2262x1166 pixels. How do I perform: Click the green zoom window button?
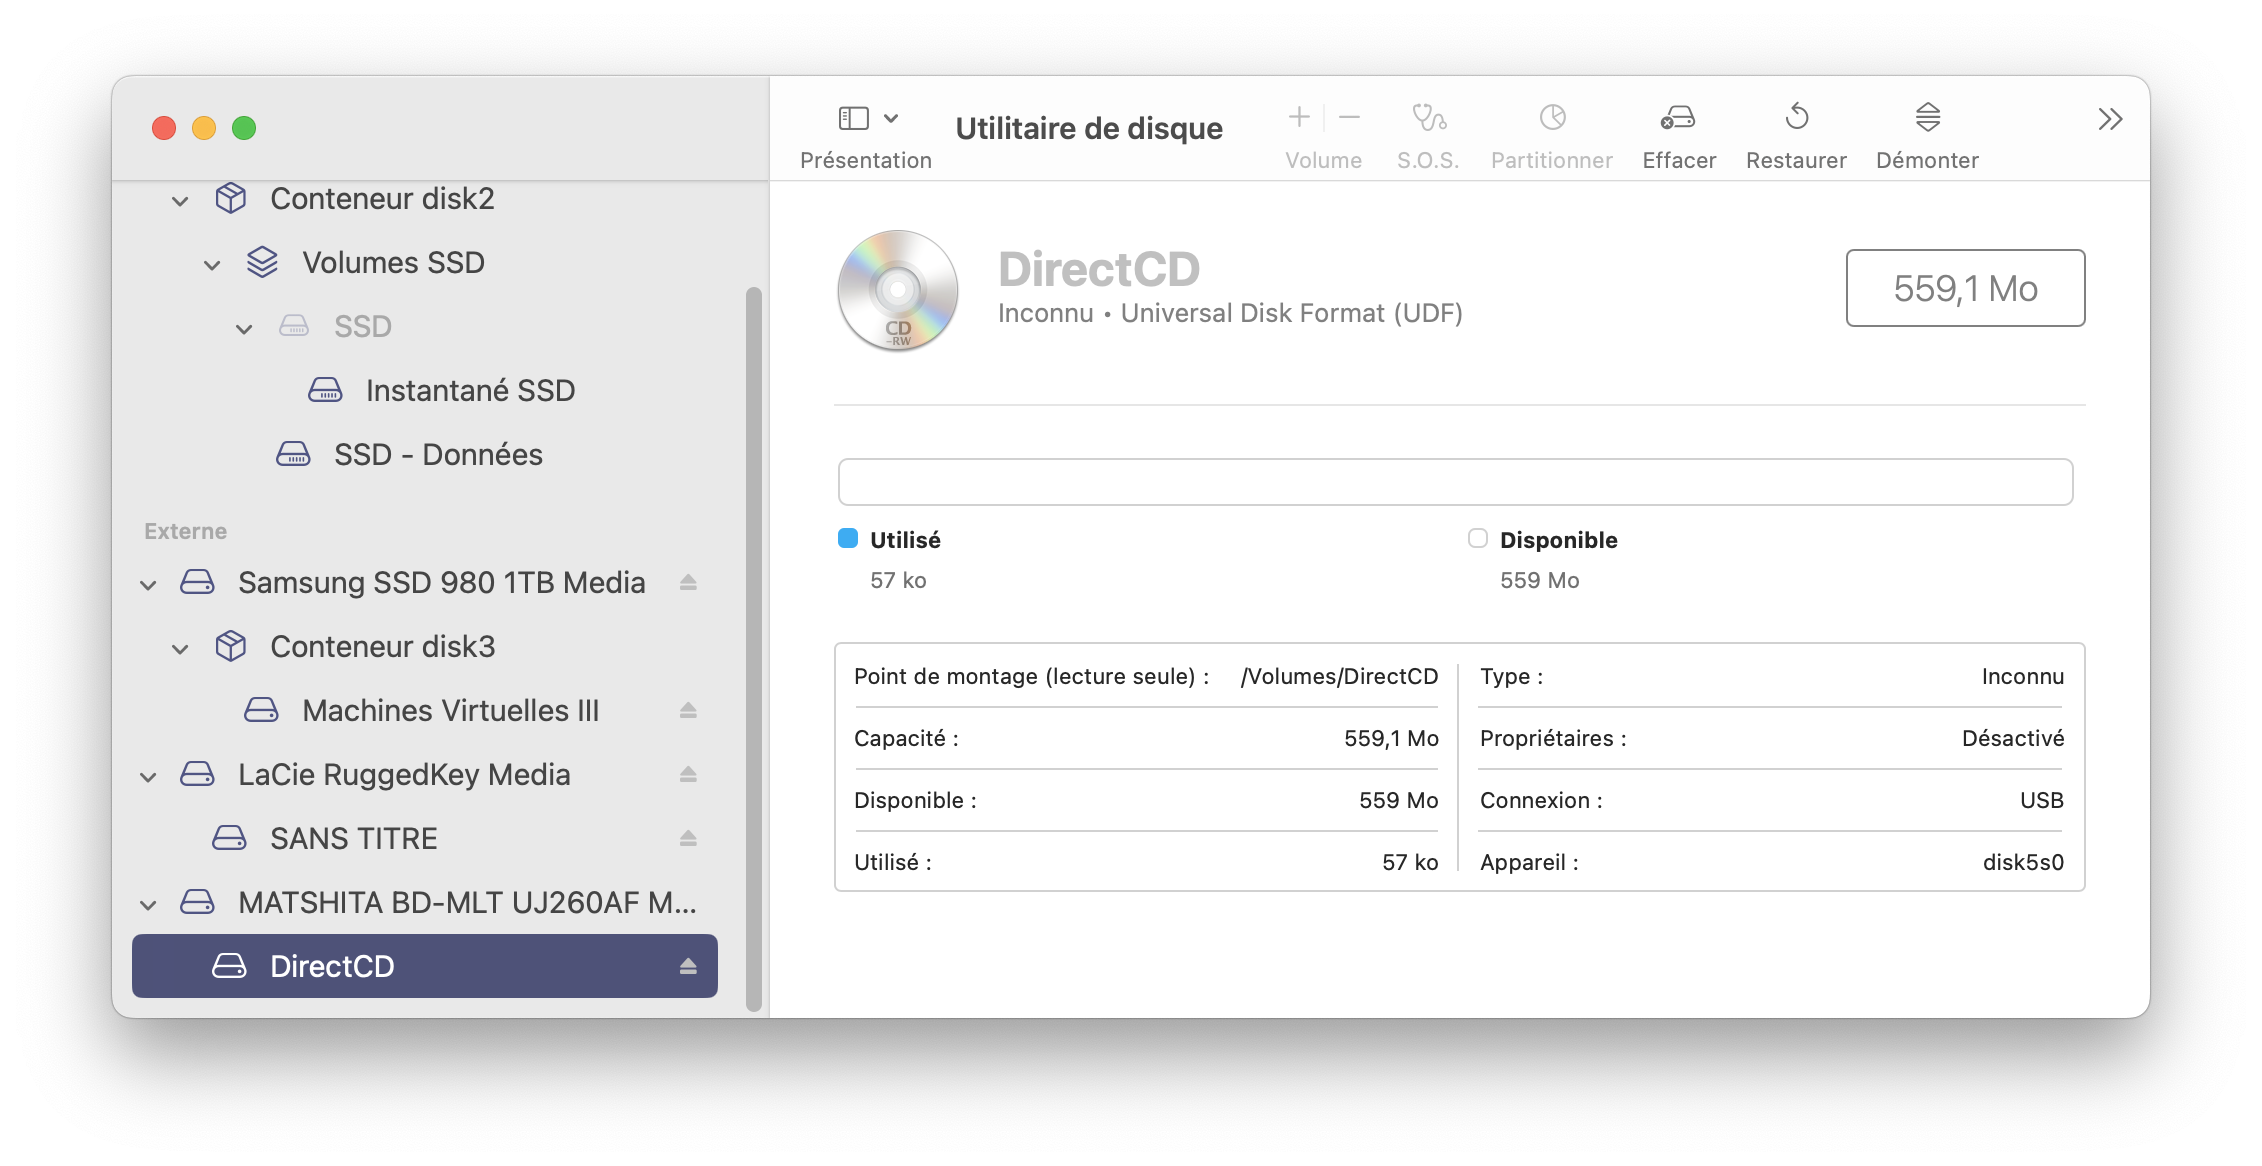pos(244,128)
